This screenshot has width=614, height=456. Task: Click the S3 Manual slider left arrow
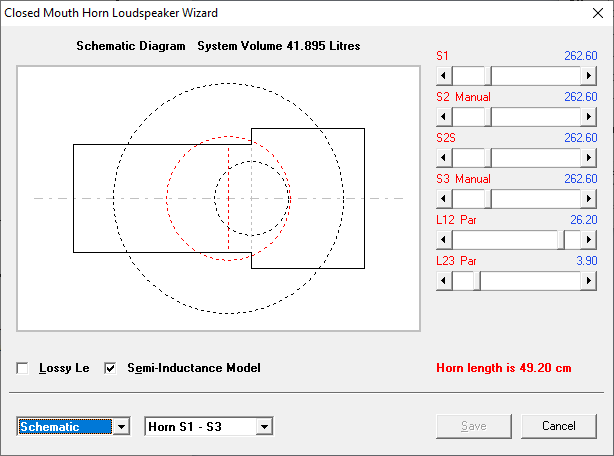click(444, 199)
